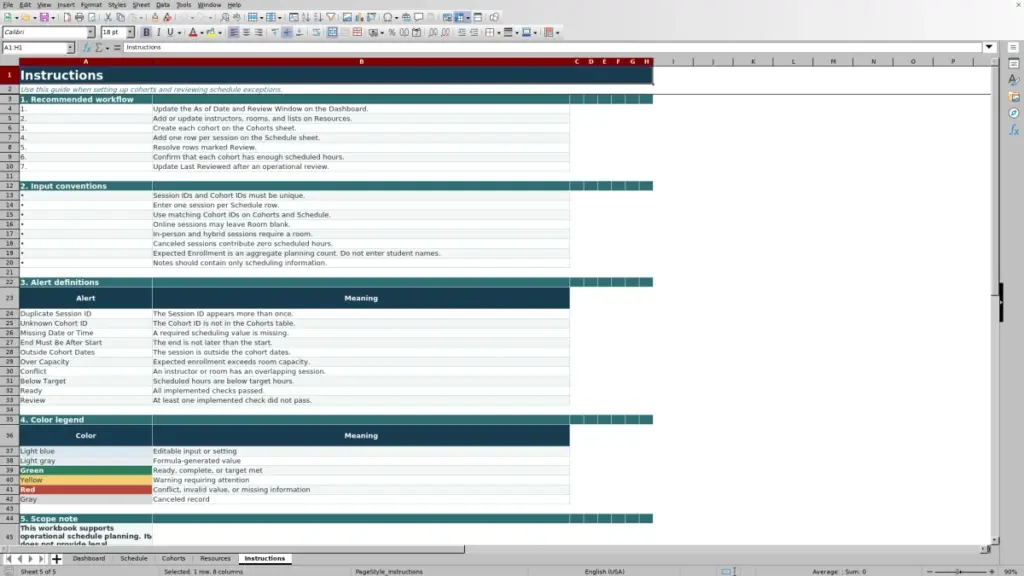Open Borders dropdown arrow
This screenshot has width=1024, height=576.
[499, 32]
